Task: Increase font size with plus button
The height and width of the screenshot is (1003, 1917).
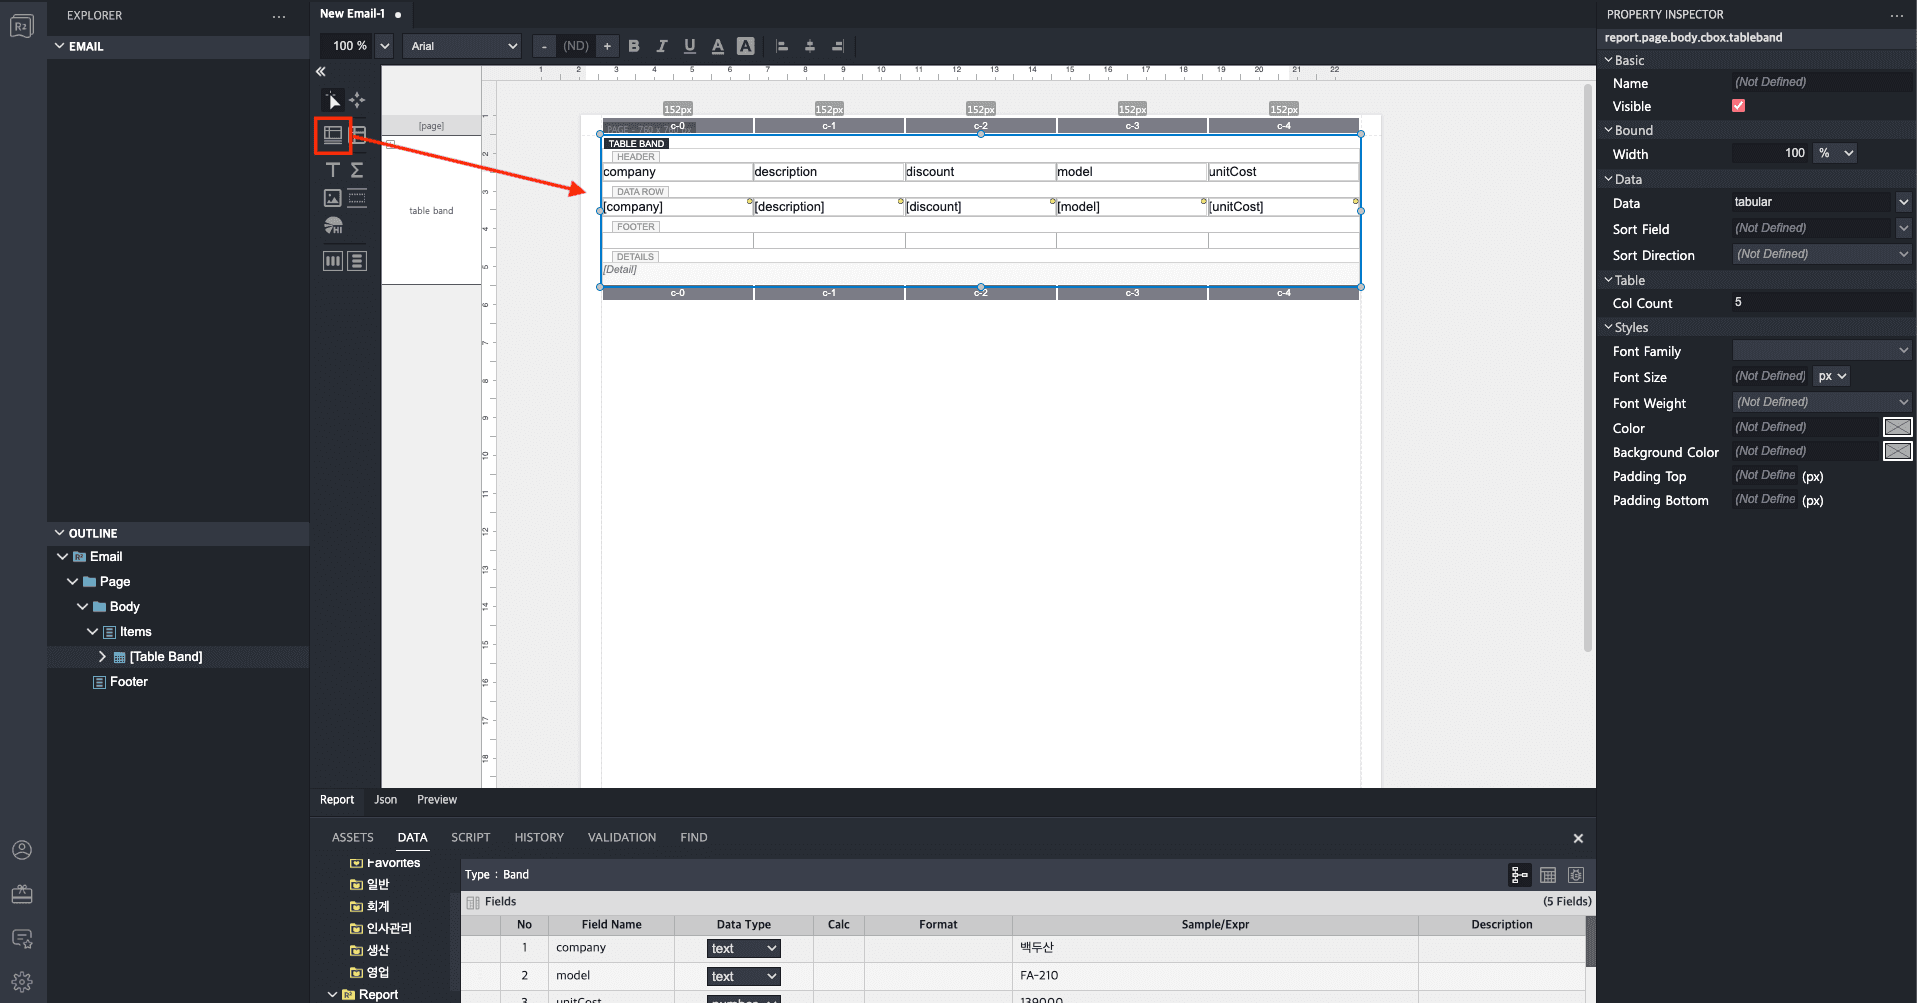Action: pos(607,46)
